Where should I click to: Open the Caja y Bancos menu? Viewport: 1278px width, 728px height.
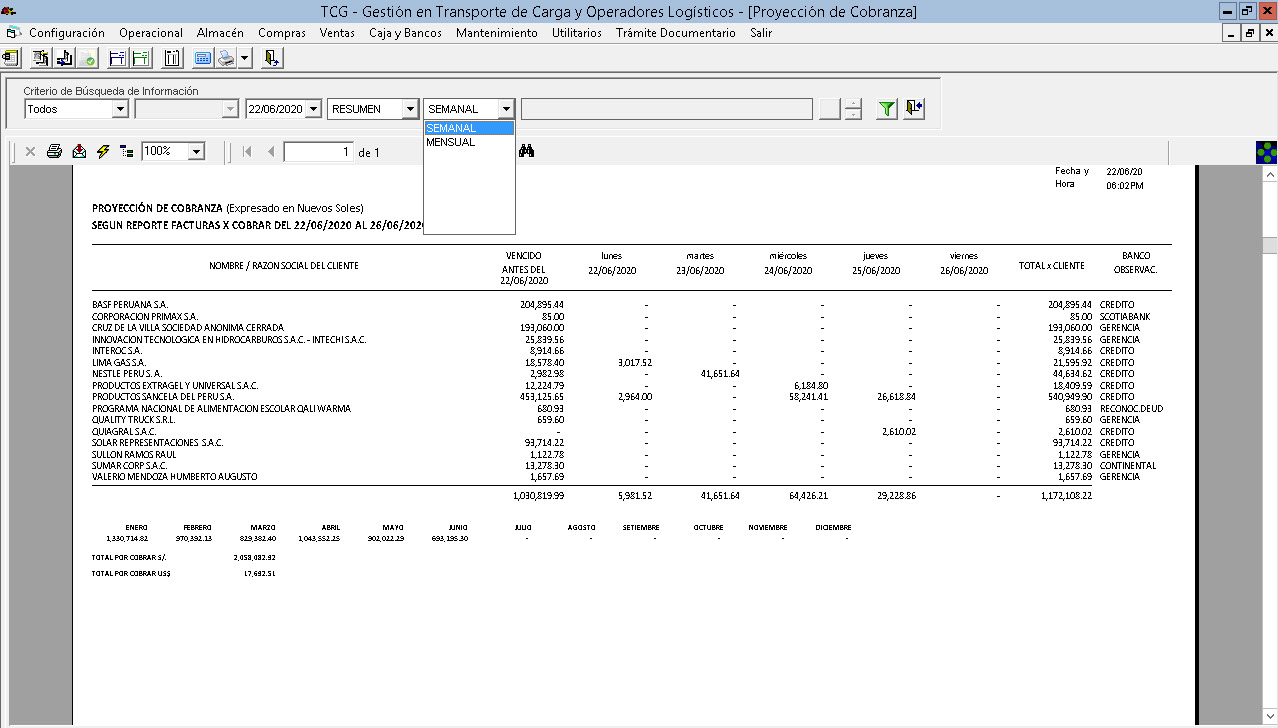(405, 33)
